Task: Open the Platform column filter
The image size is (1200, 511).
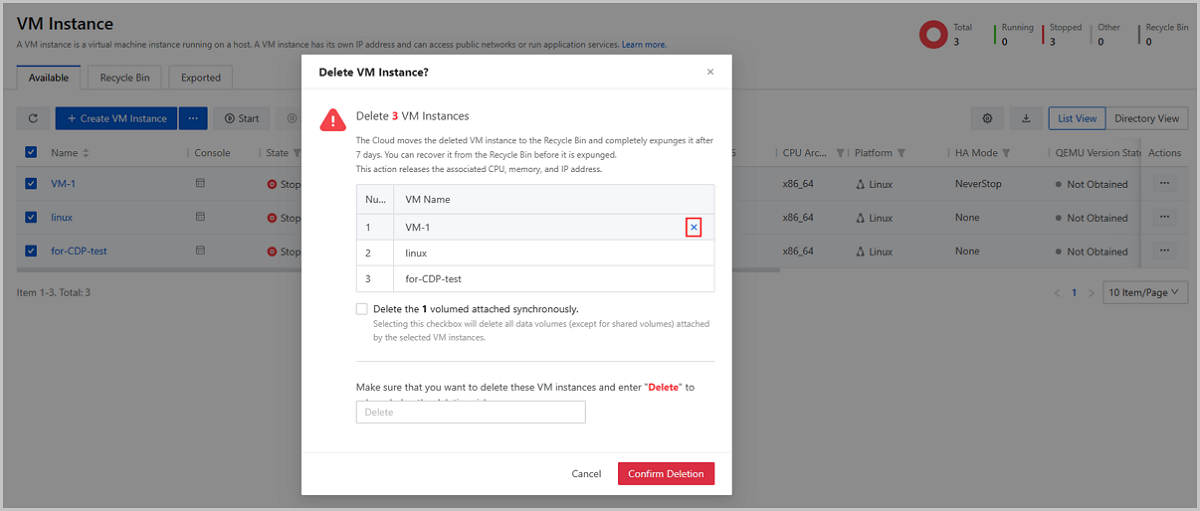Action: [x=901, y=153]
